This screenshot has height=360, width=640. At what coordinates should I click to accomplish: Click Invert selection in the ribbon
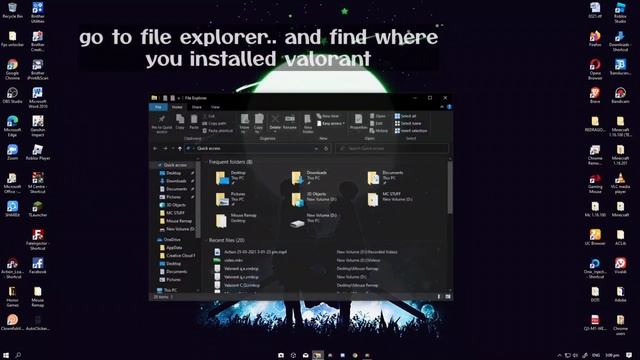[411, 131]
